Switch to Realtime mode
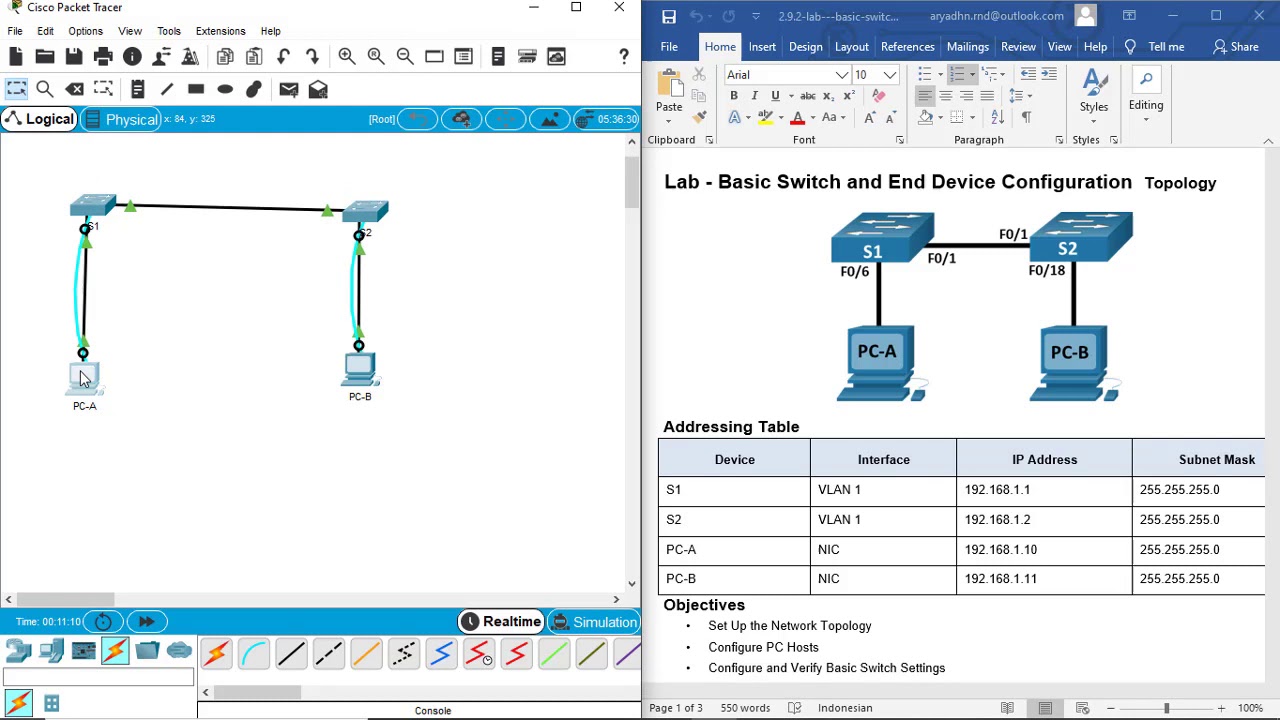The image size is (1280, 720). (501, 622)
